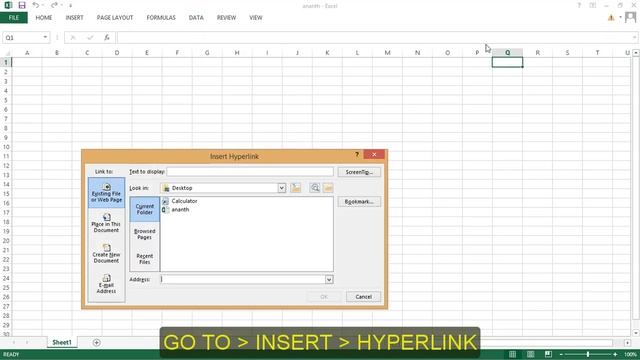
Task: Select Place in This Document option
Action: point(107,223)
